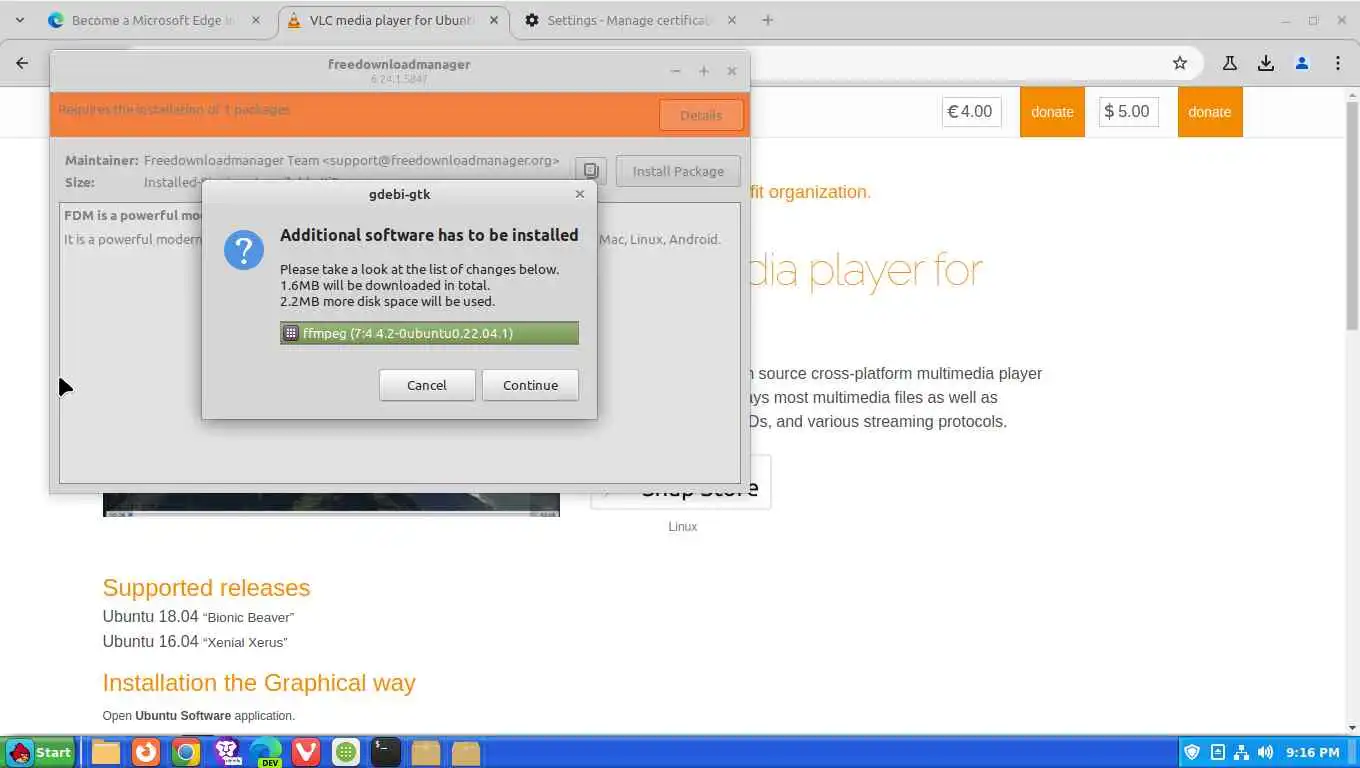Viewport: 1360px width, 768px height.
Task: Open the browser downloads icon
Action: coord(1266,63)
